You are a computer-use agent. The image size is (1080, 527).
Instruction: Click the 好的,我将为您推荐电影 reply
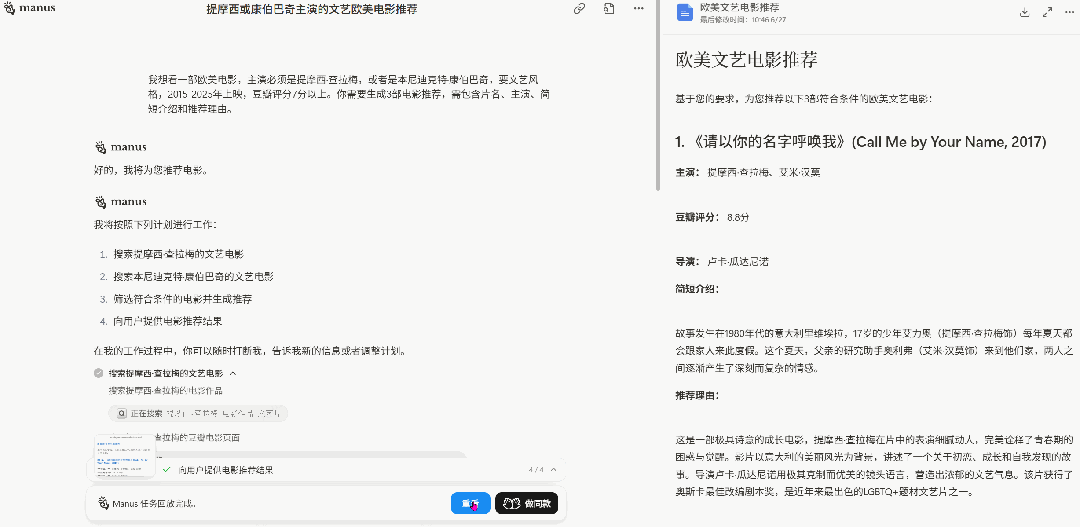pyautogui.click(x=150, y=169)
